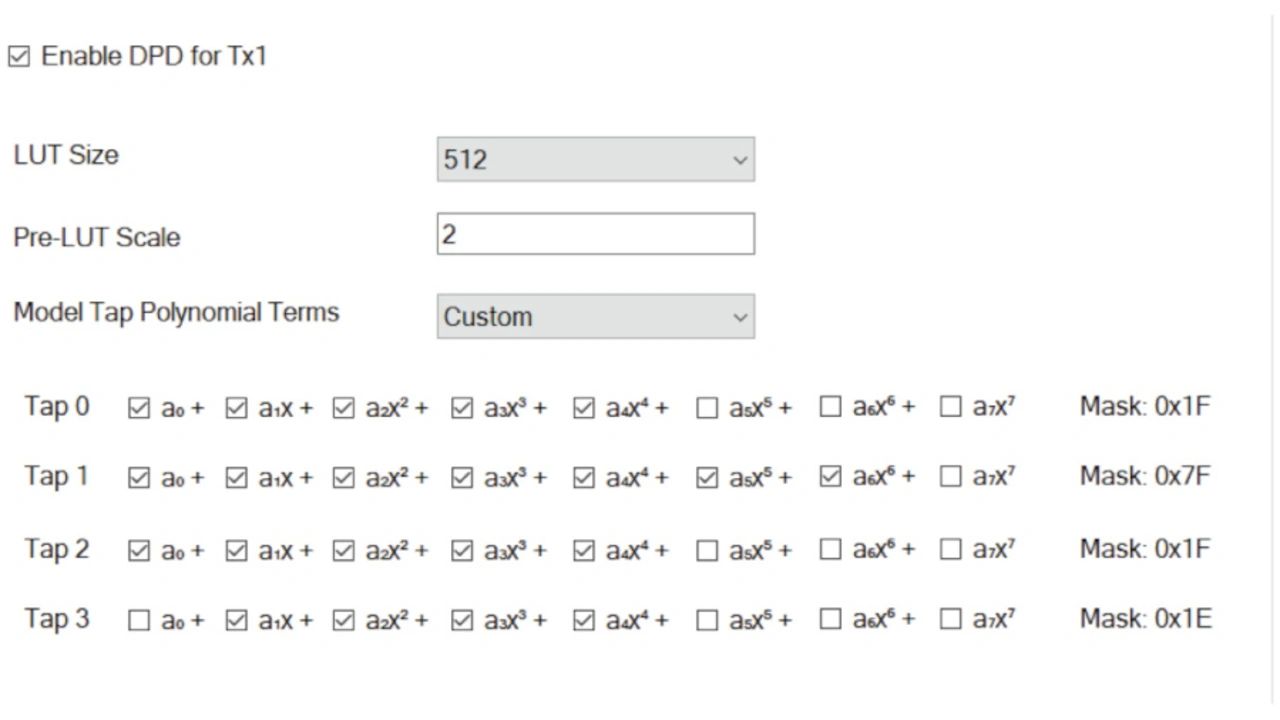
Task: Toggle Tap 0 a₁x term checkbox
Action: [x=236, y=408]
